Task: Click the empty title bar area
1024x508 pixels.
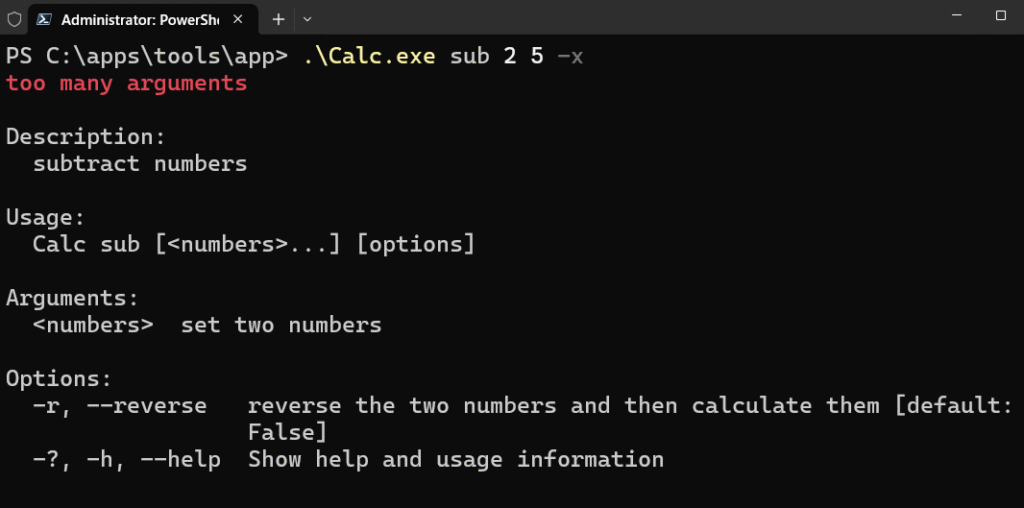Action: (620, 17)
